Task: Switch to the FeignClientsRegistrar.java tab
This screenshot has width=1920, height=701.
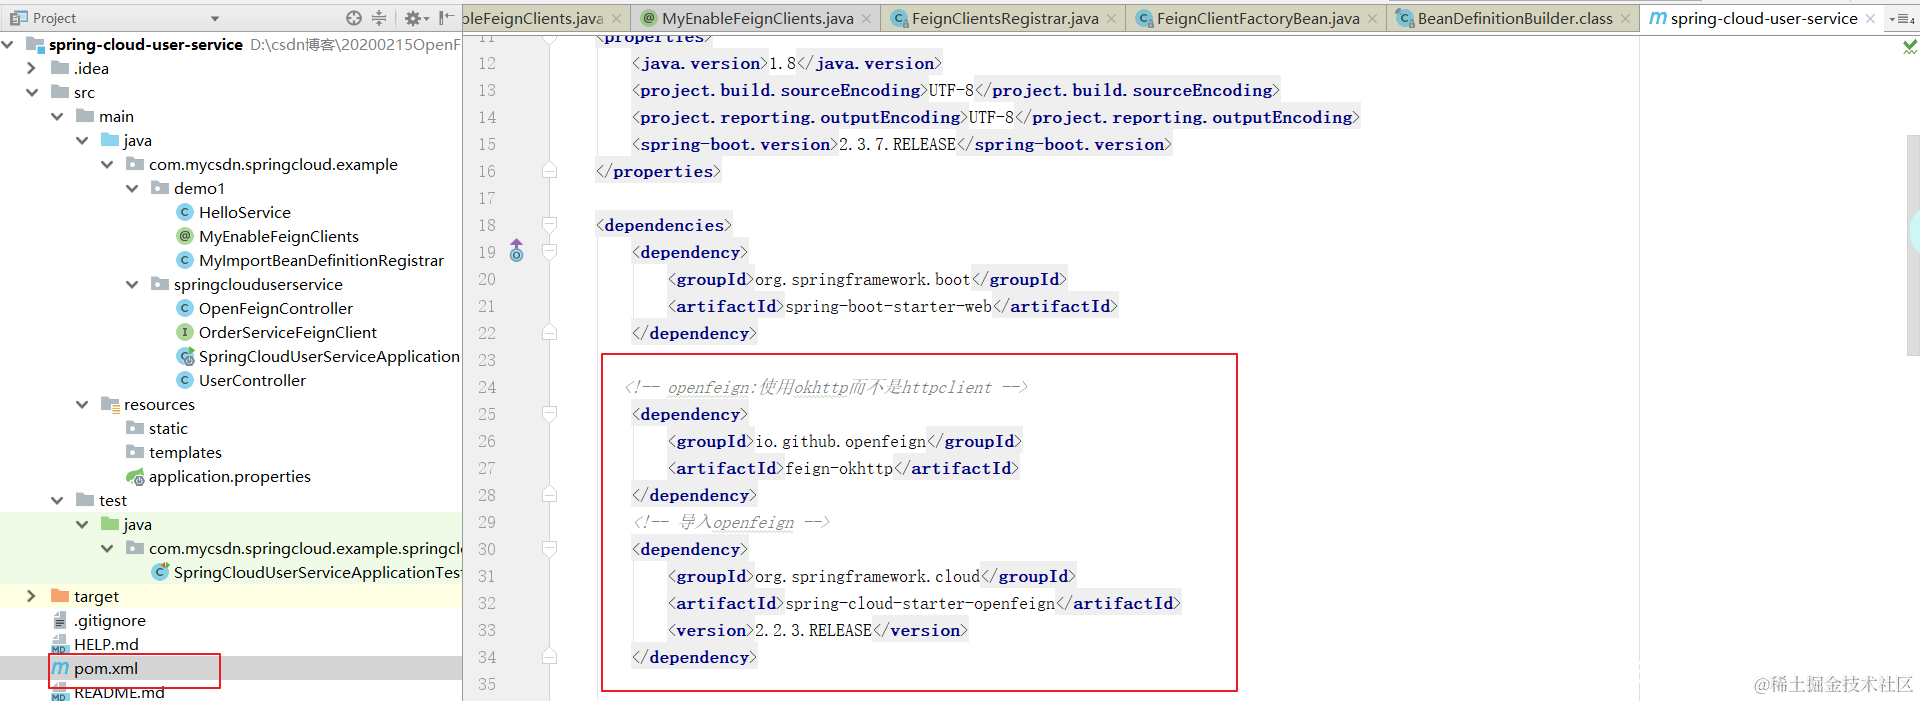Action: click(1004, 18)
